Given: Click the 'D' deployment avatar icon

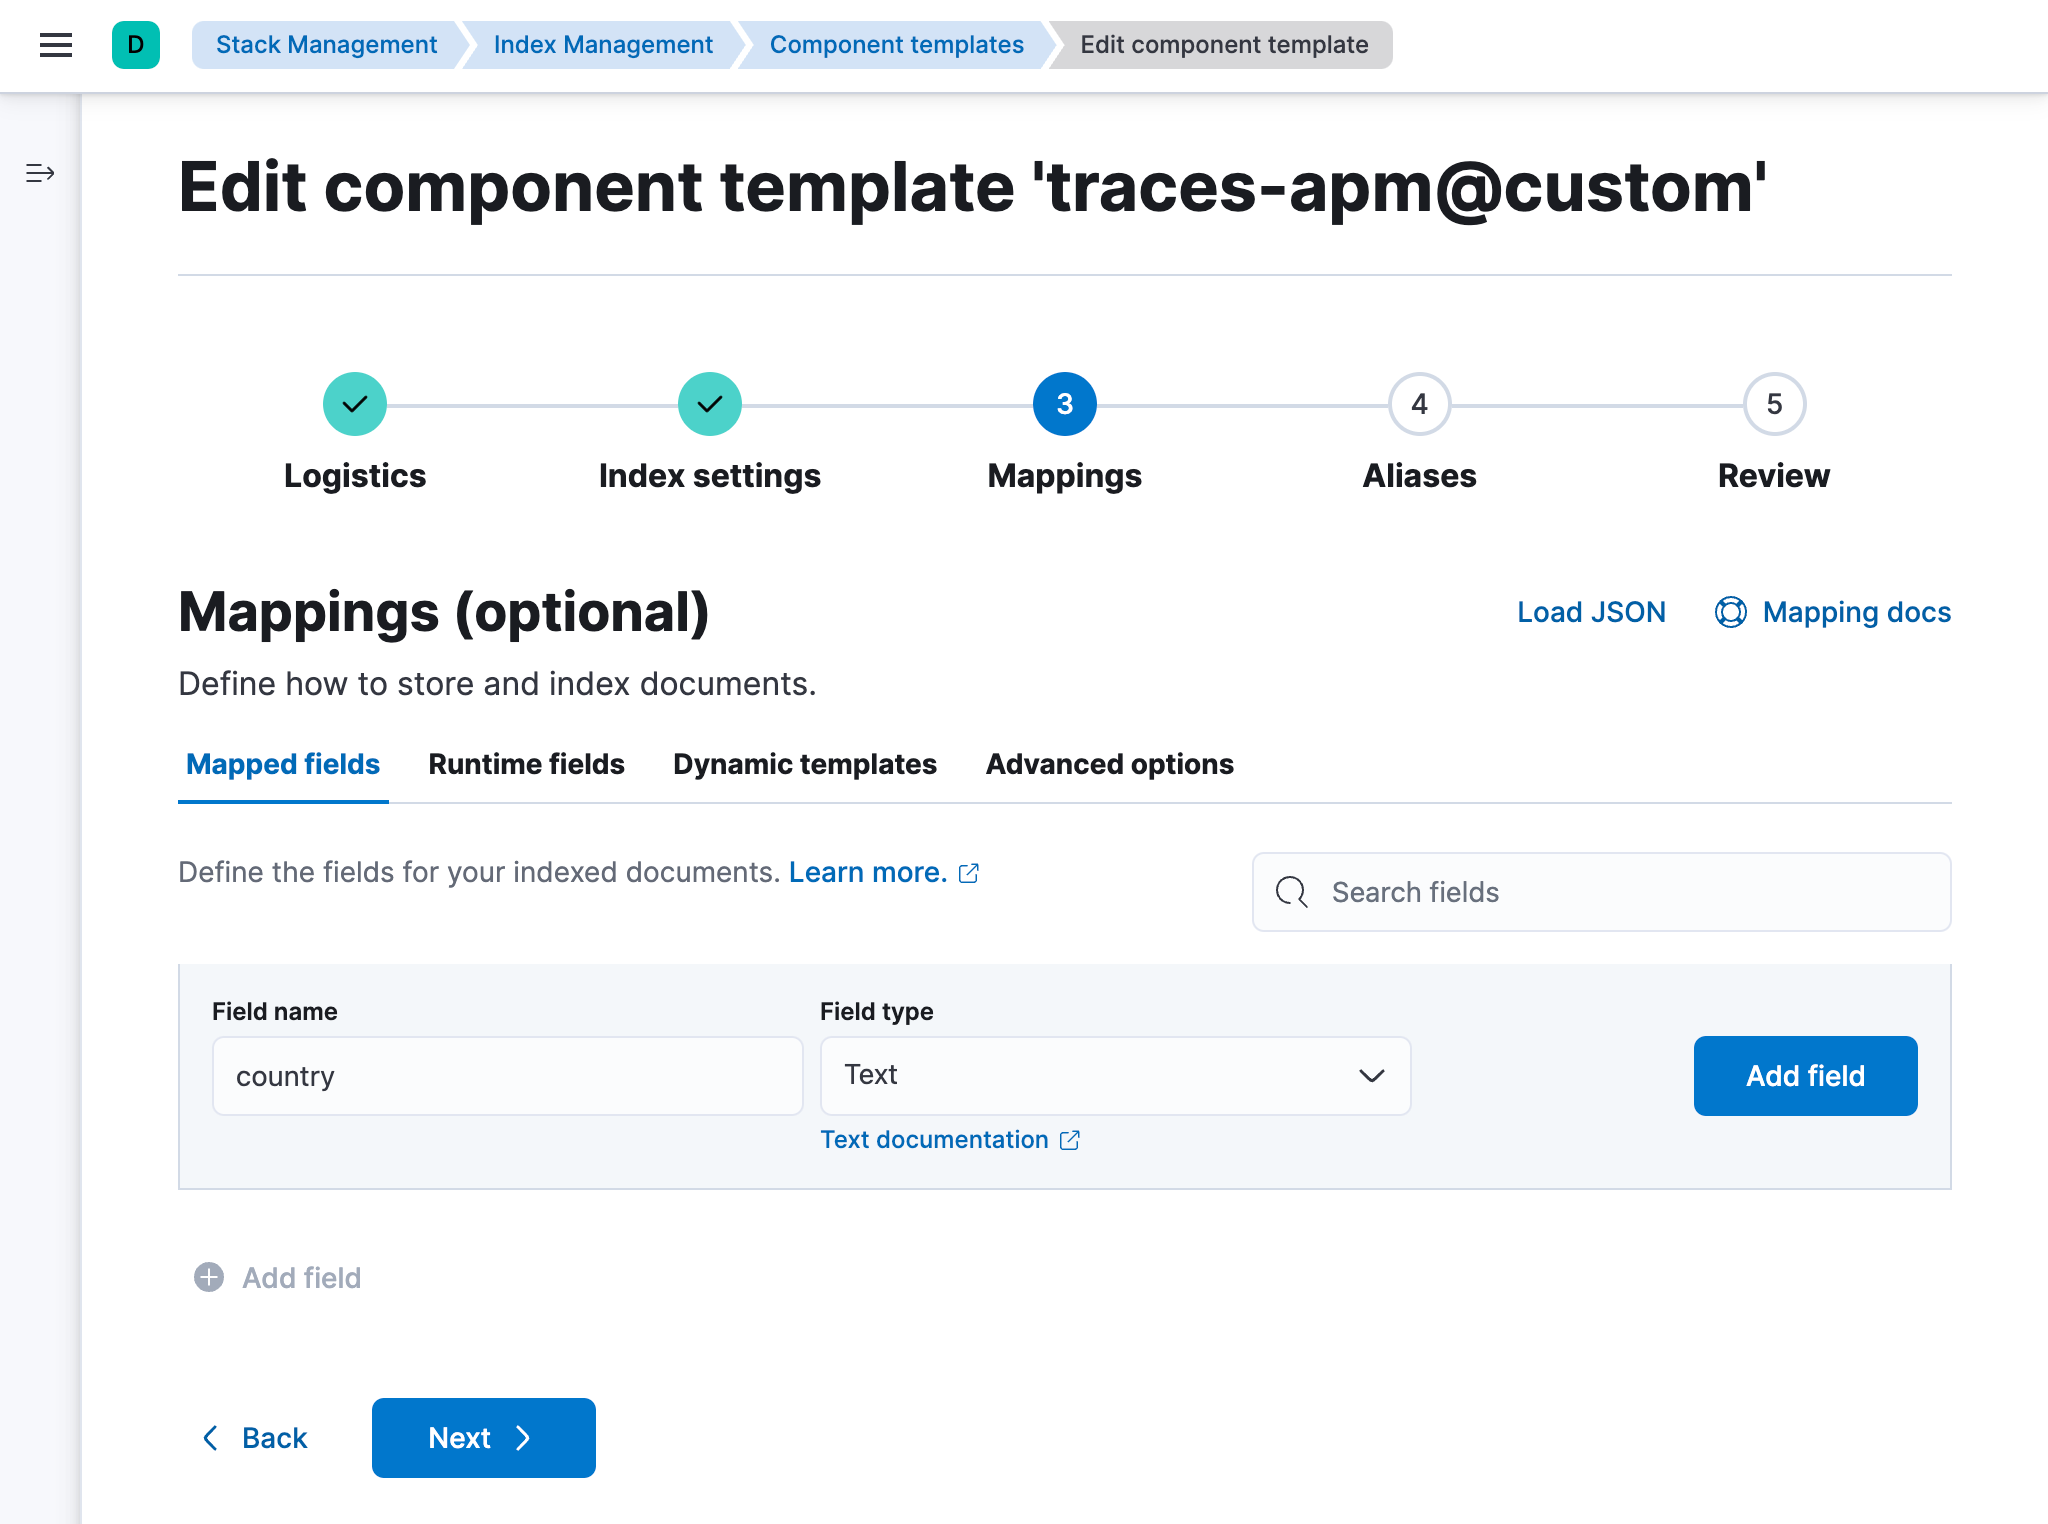Looking at the screenshot, I should click(136, 45).
